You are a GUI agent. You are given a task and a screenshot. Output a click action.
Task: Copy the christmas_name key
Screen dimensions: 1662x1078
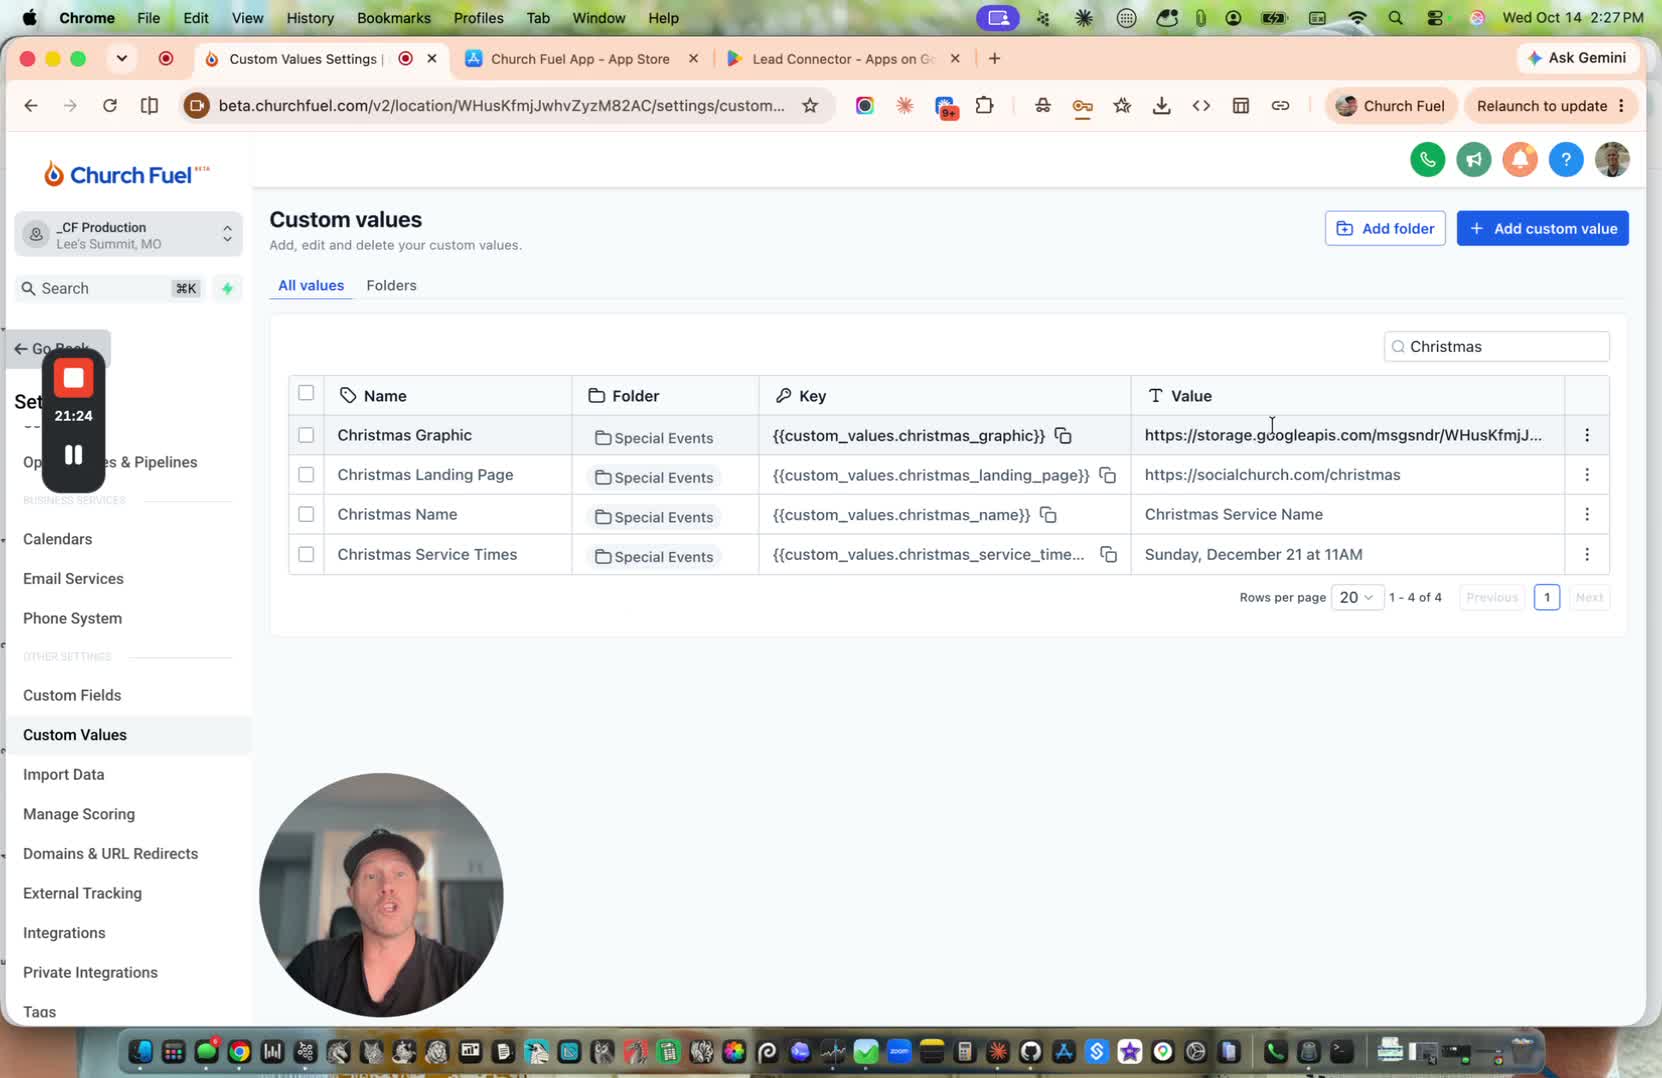1048,514
